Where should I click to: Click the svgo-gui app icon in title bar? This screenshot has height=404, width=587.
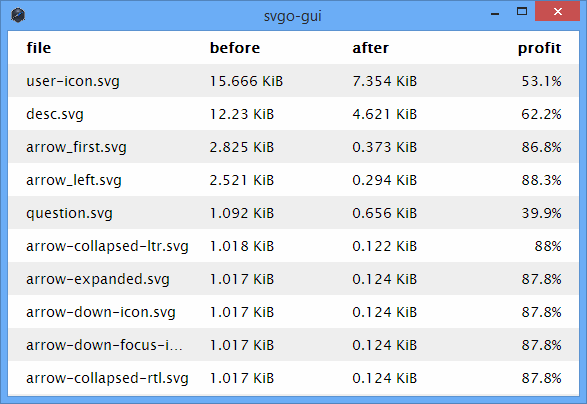(18, 15)
